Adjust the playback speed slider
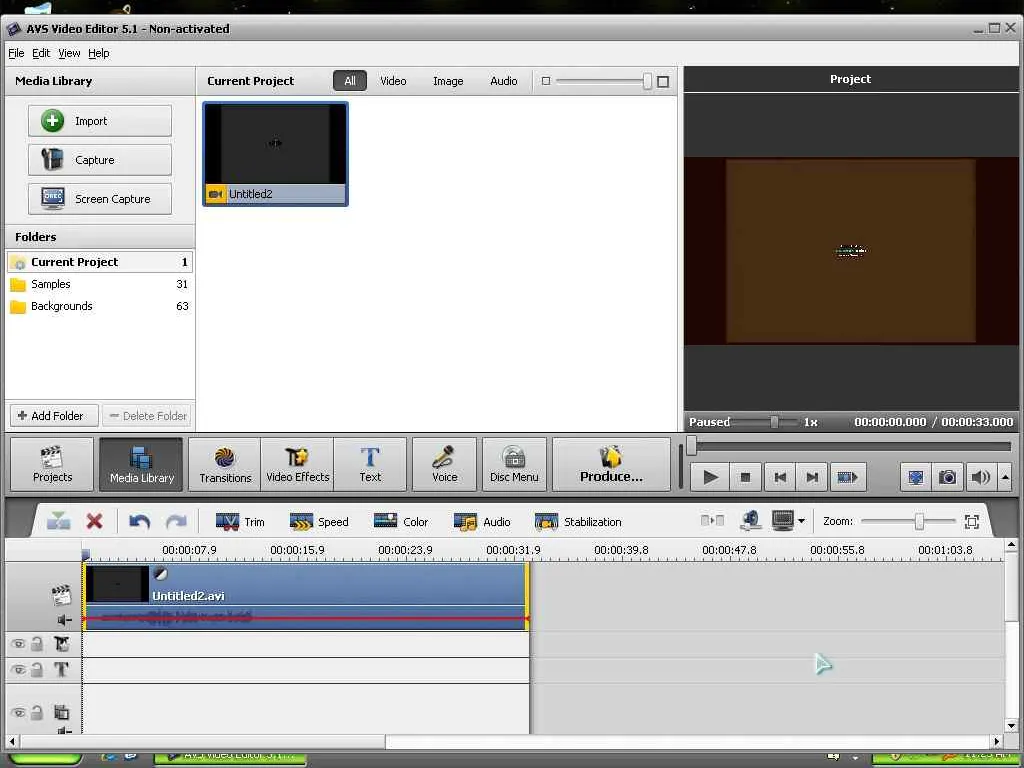This screenshot has width=1024, height=768. pyautogui.click(x=774, y=422)
